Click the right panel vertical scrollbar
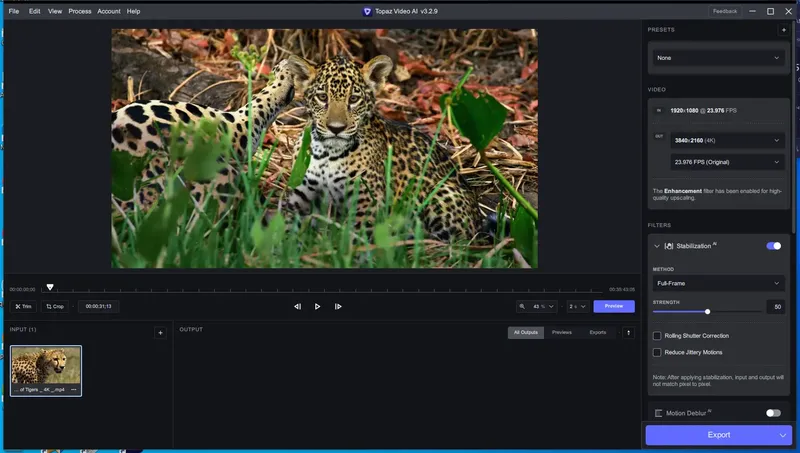The image size is (800, 453). point(793,128)
